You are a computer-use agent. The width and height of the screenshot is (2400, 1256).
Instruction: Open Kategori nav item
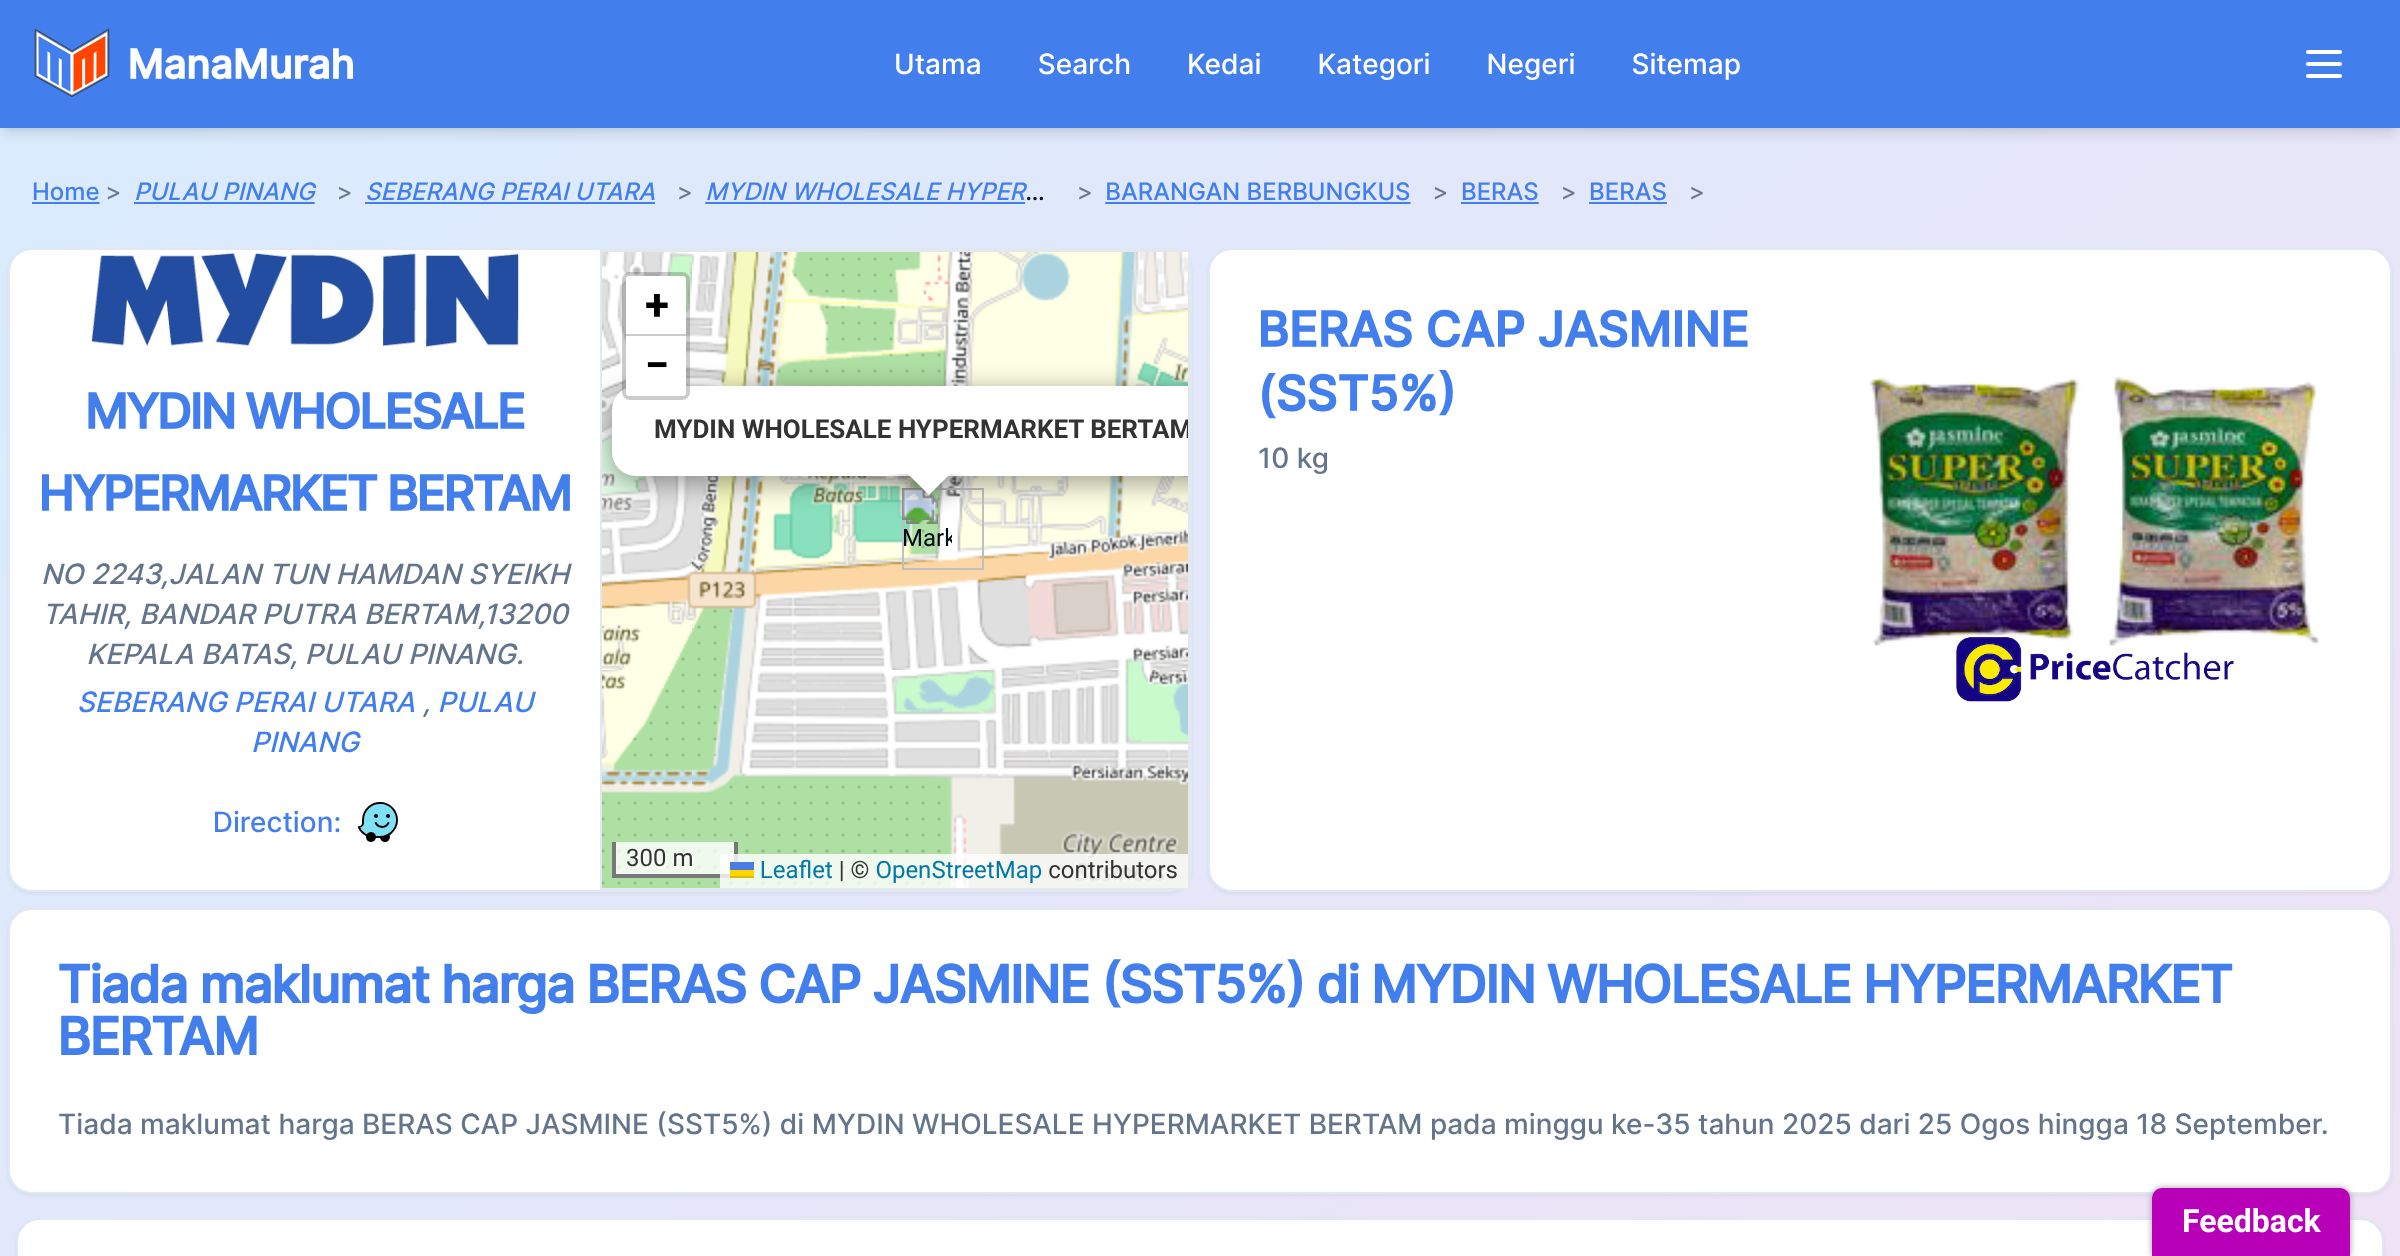(x=1374, y=64)
